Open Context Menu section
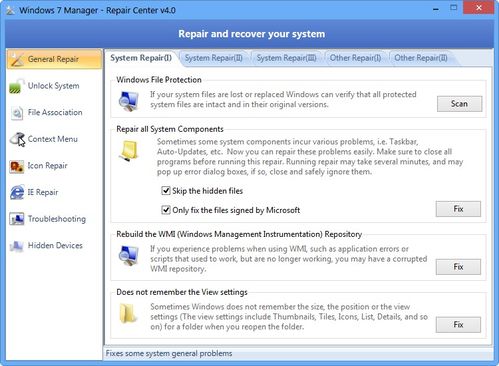Viewport: 499px width, 366px height. [x=53, y=139]
